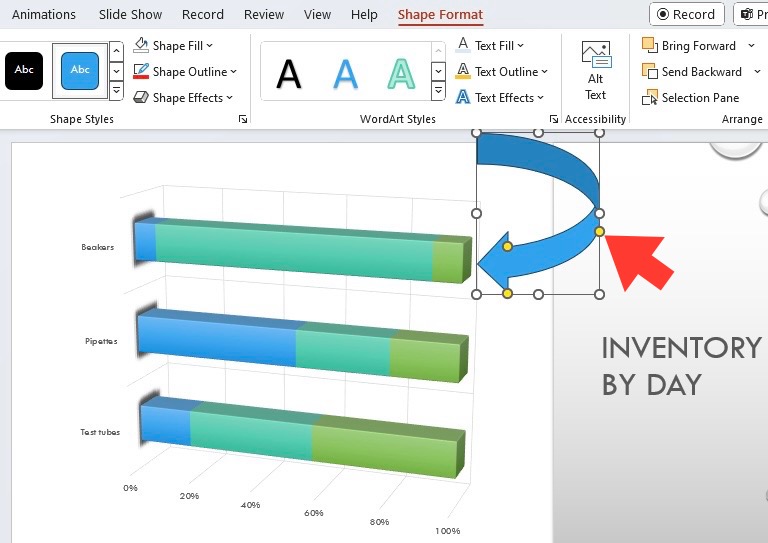Apply the black Abc shape style
This screenshot has height=543, width=768.
24,71
